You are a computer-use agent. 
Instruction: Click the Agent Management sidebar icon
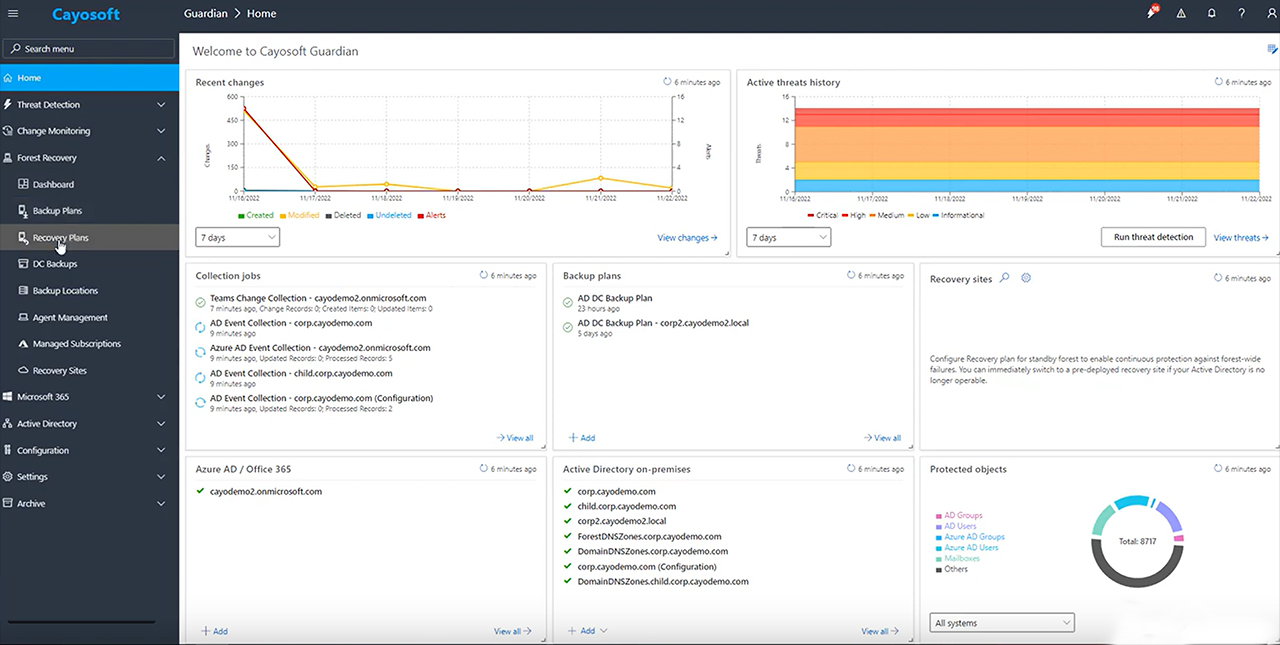click(x=24, y=317)
